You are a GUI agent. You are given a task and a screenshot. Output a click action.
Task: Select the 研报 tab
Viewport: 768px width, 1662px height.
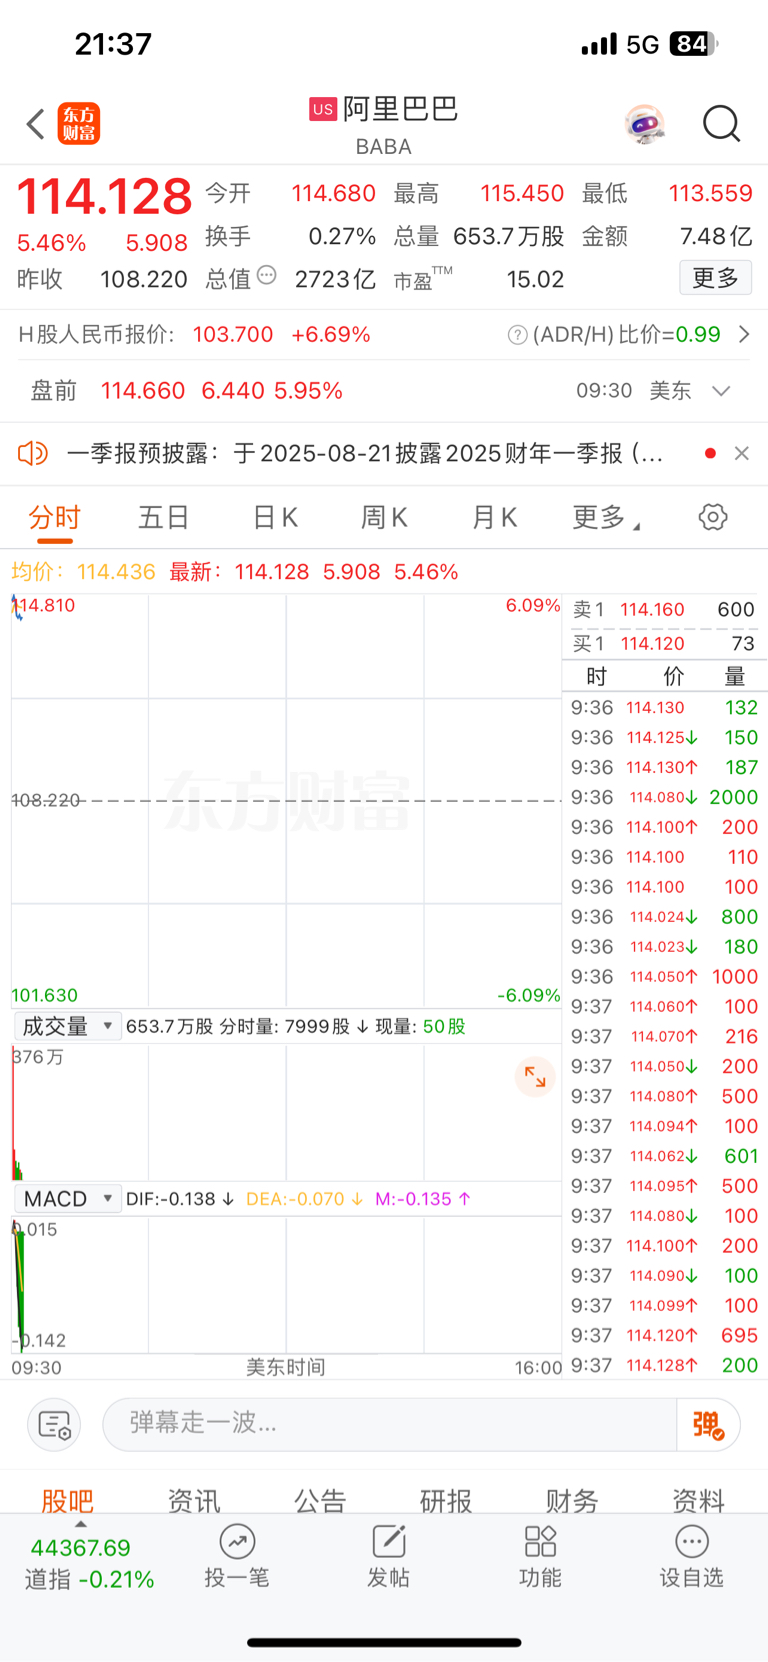[x=446, y=1500]
